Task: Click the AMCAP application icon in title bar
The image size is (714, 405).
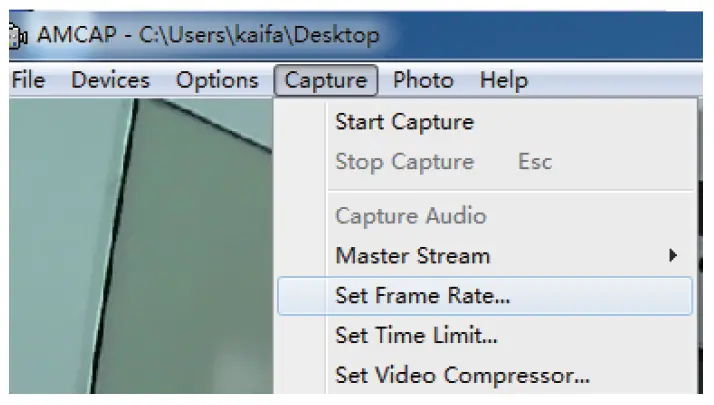Action: (16, 36)
